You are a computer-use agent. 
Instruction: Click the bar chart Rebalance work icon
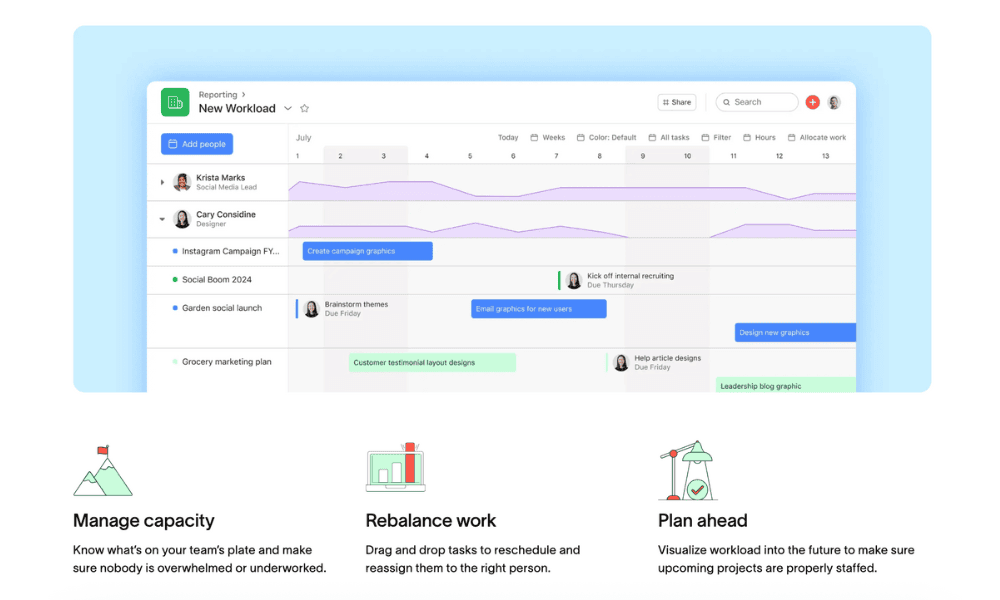(x=396, y=467)
